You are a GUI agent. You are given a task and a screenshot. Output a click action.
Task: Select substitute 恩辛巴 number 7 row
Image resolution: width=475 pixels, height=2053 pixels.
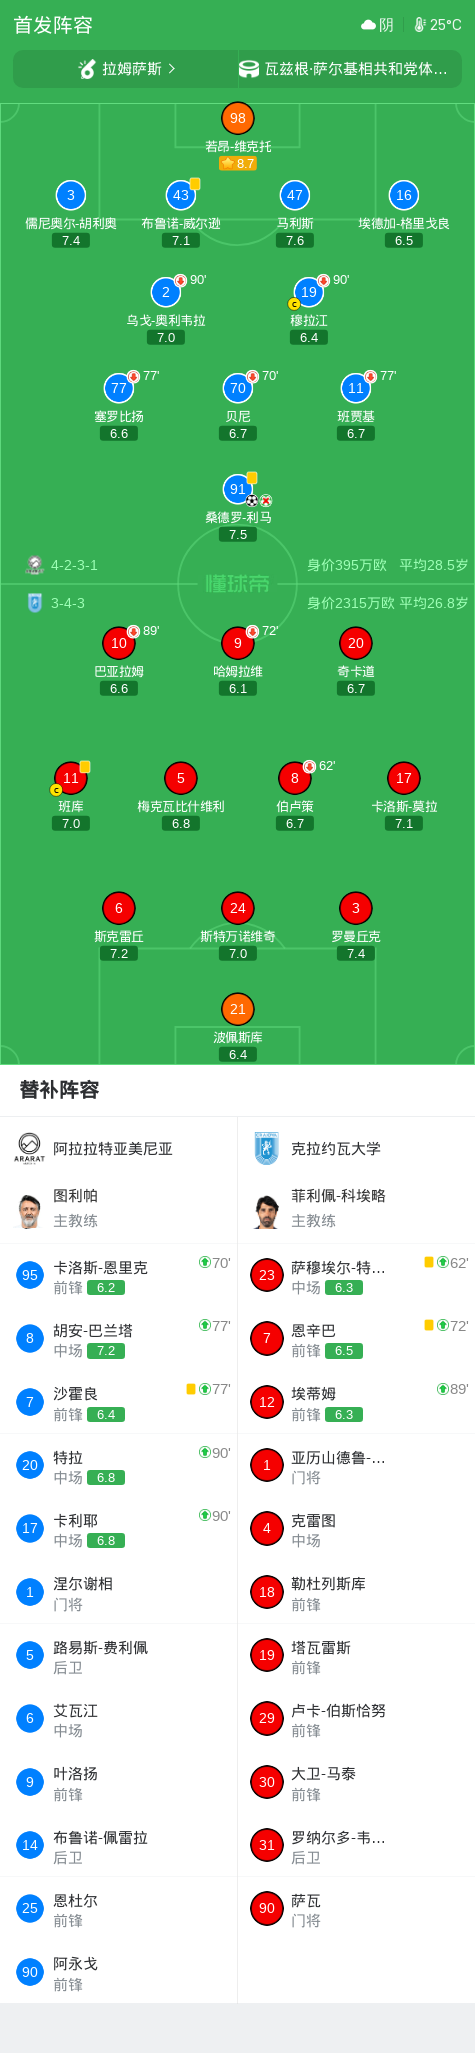point(356,1338)
